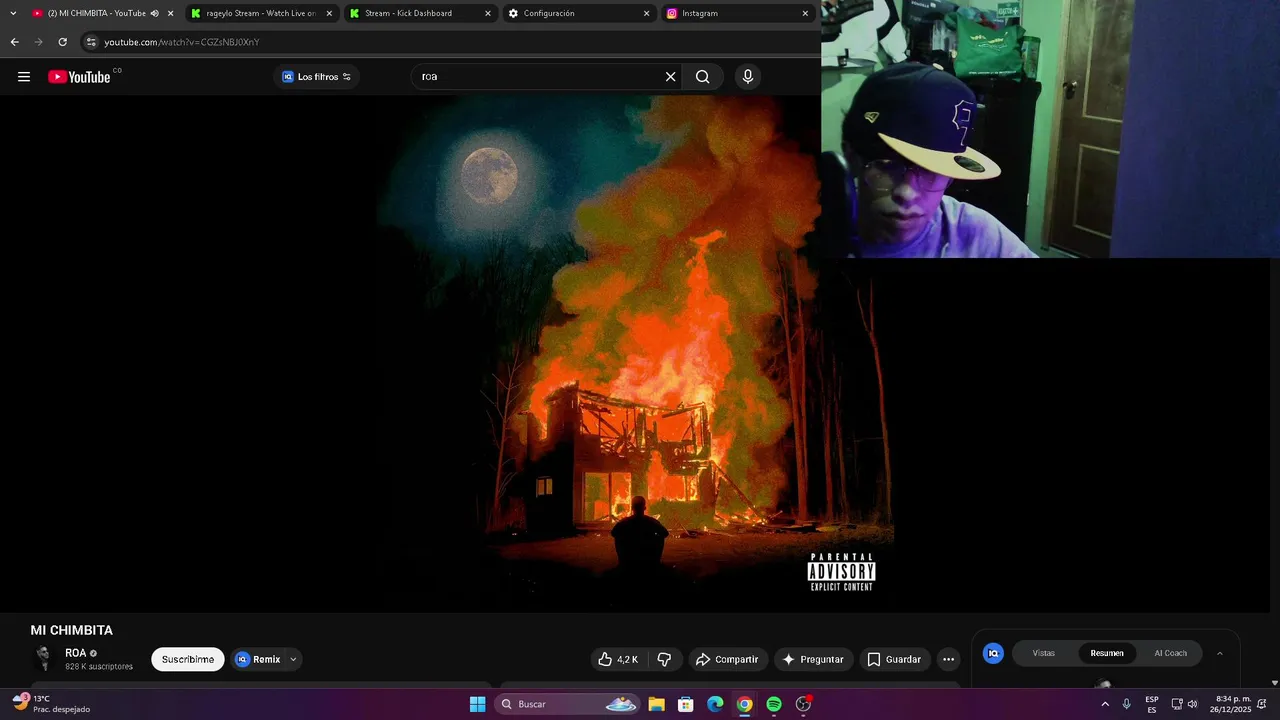Open volume control in system tray
Screen dimensions: 1280x720
click(x=1192, y=704)
